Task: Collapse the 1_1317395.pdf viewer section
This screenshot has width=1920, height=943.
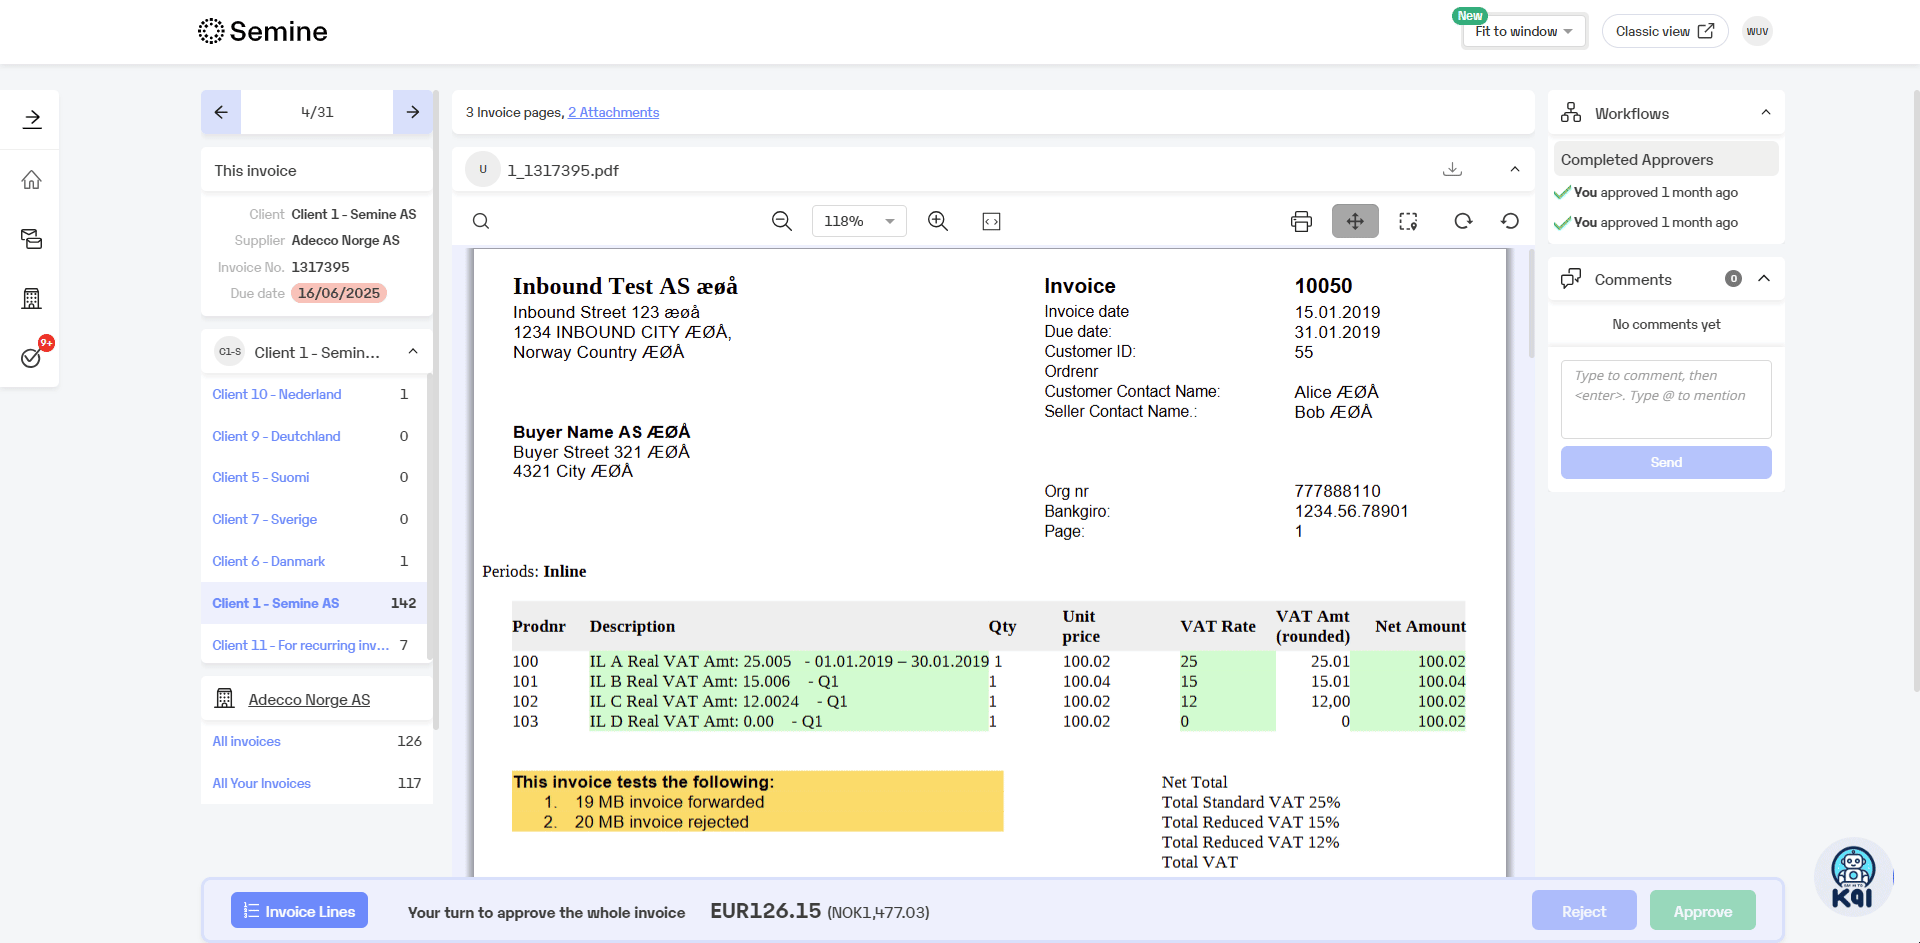Action: 1515,170
